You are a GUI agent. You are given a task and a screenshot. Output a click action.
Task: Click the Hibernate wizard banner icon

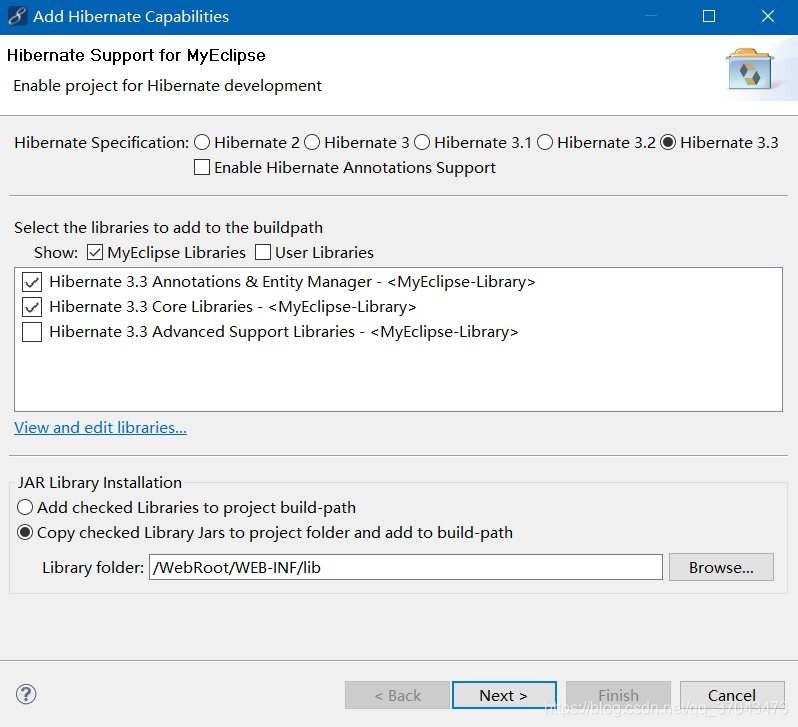pos(750,70)
